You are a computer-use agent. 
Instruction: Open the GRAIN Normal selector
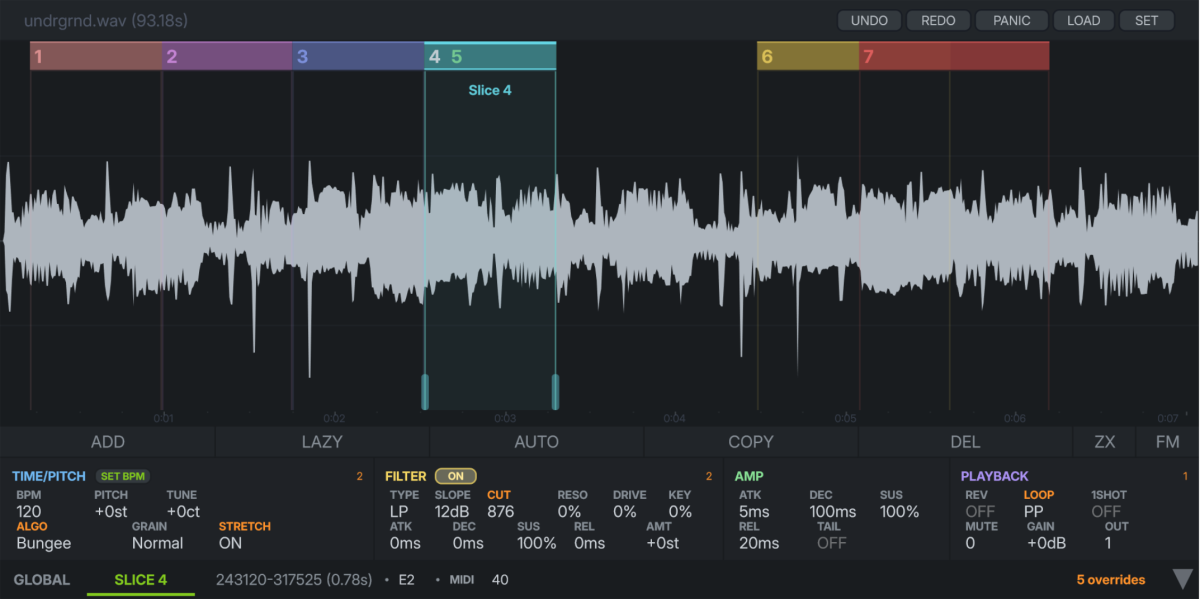[x=157, y=543]
